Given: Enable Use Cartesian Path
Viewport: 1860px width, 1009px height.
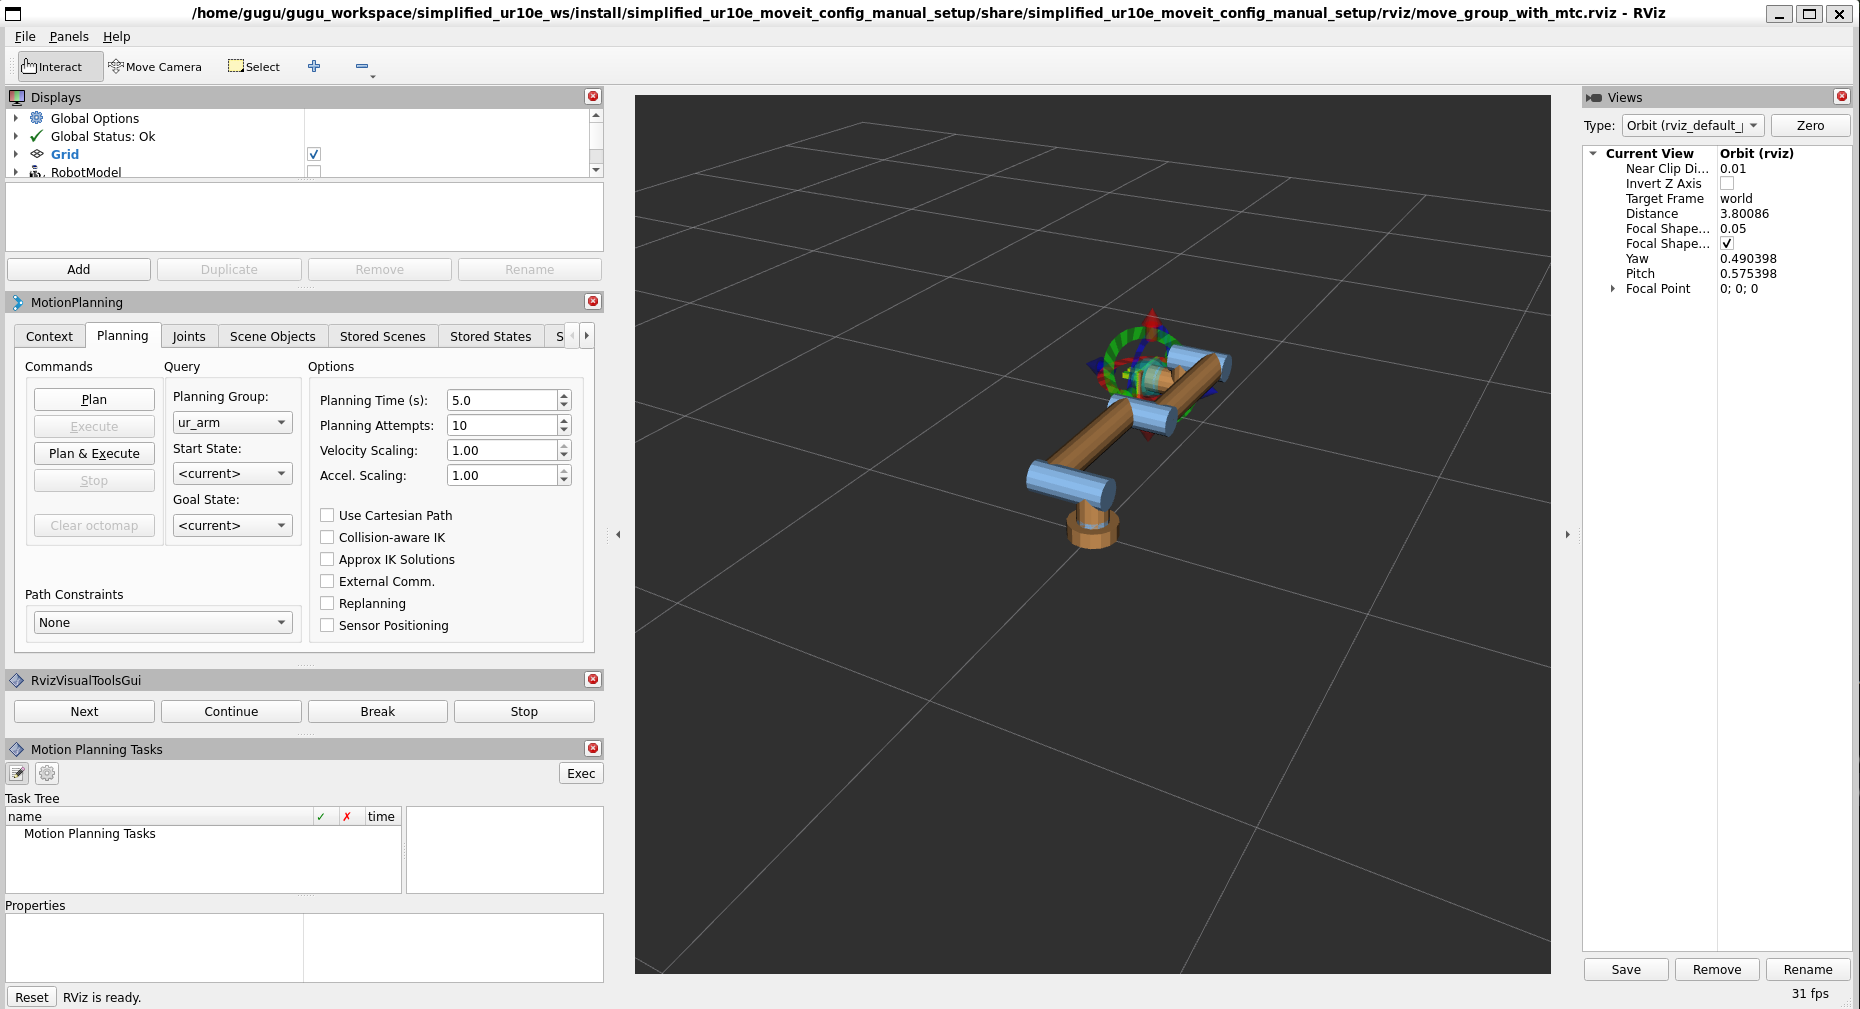Looking at the screenshot, I should point(327,515).
